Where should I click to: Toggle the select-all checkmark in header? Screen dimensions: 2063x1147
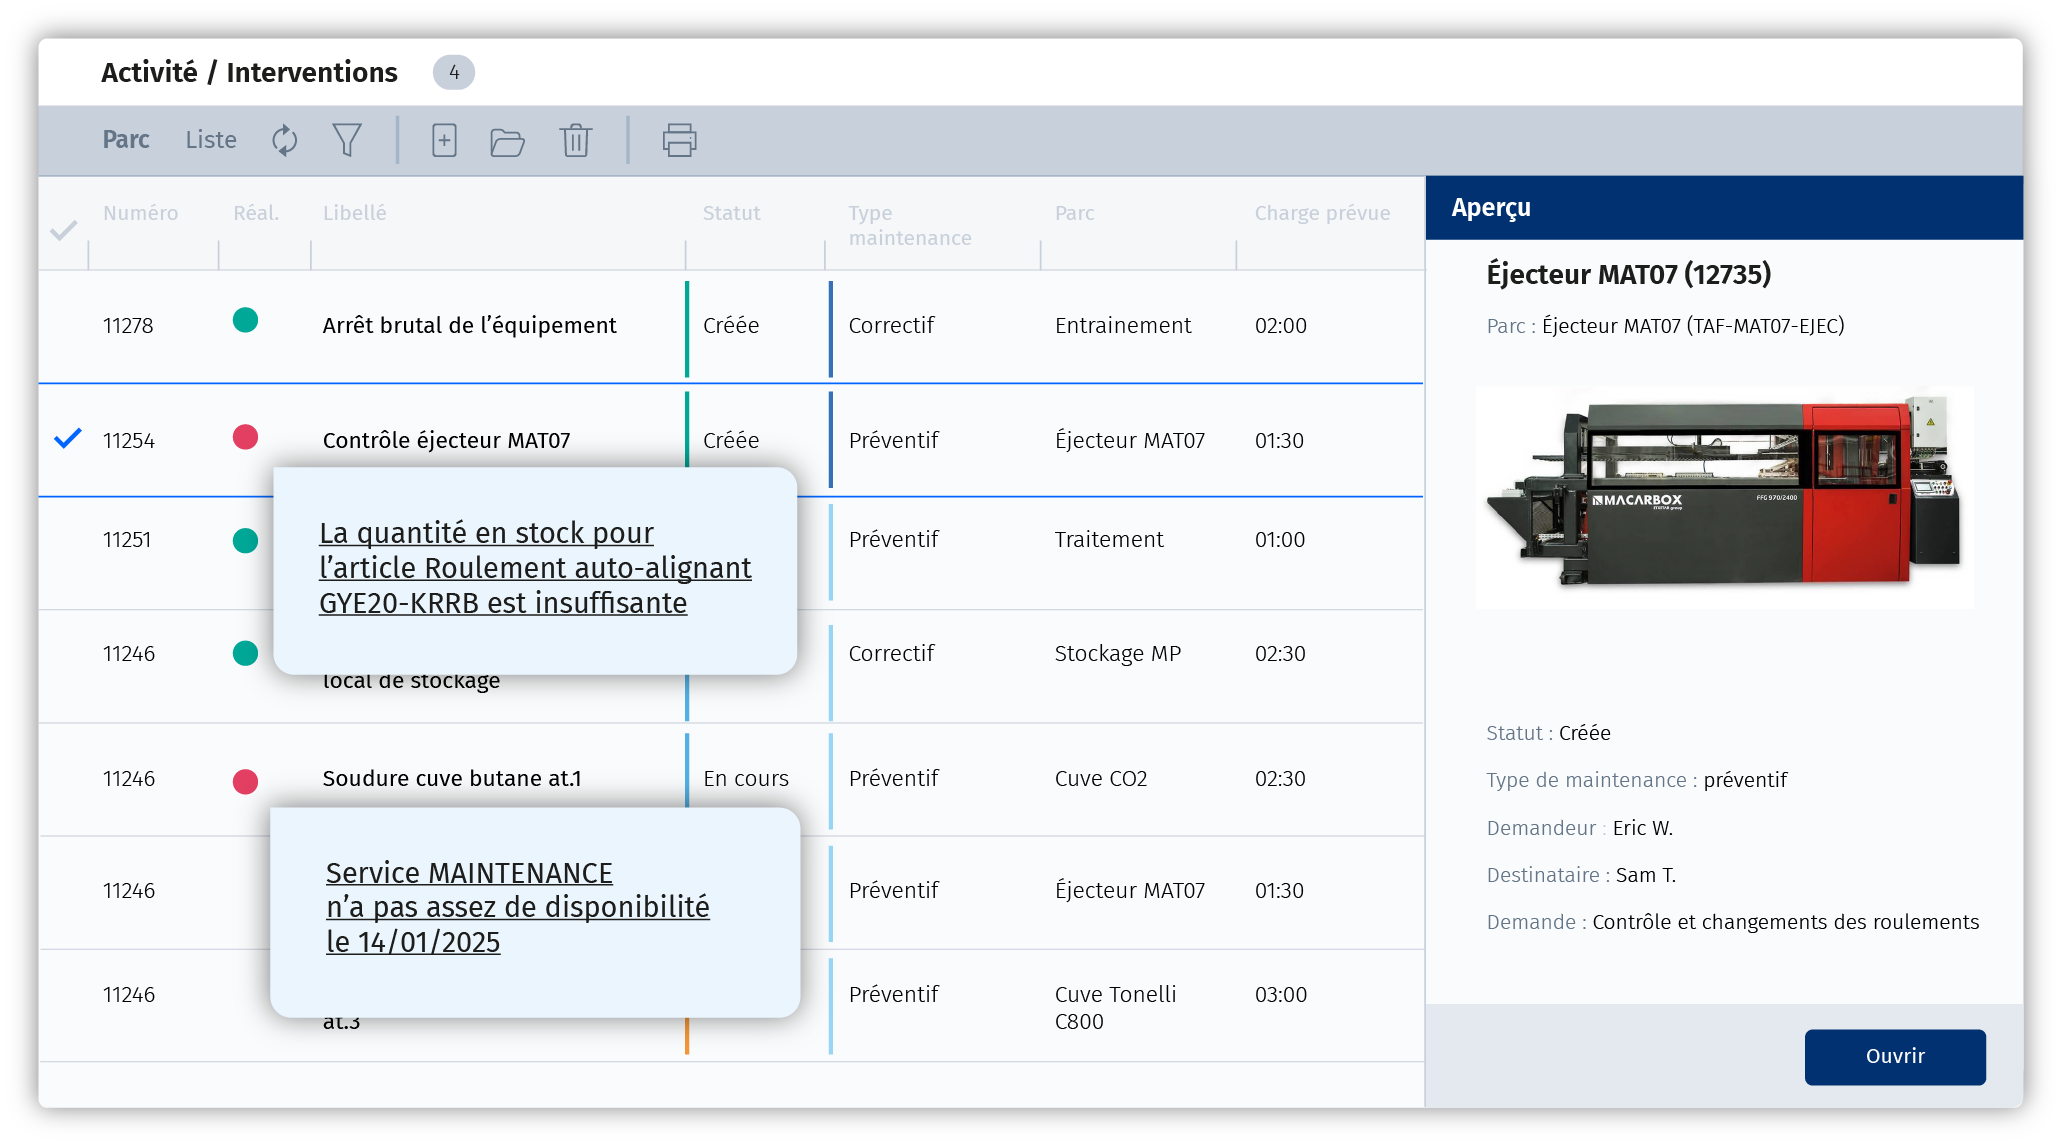[63, 231]
